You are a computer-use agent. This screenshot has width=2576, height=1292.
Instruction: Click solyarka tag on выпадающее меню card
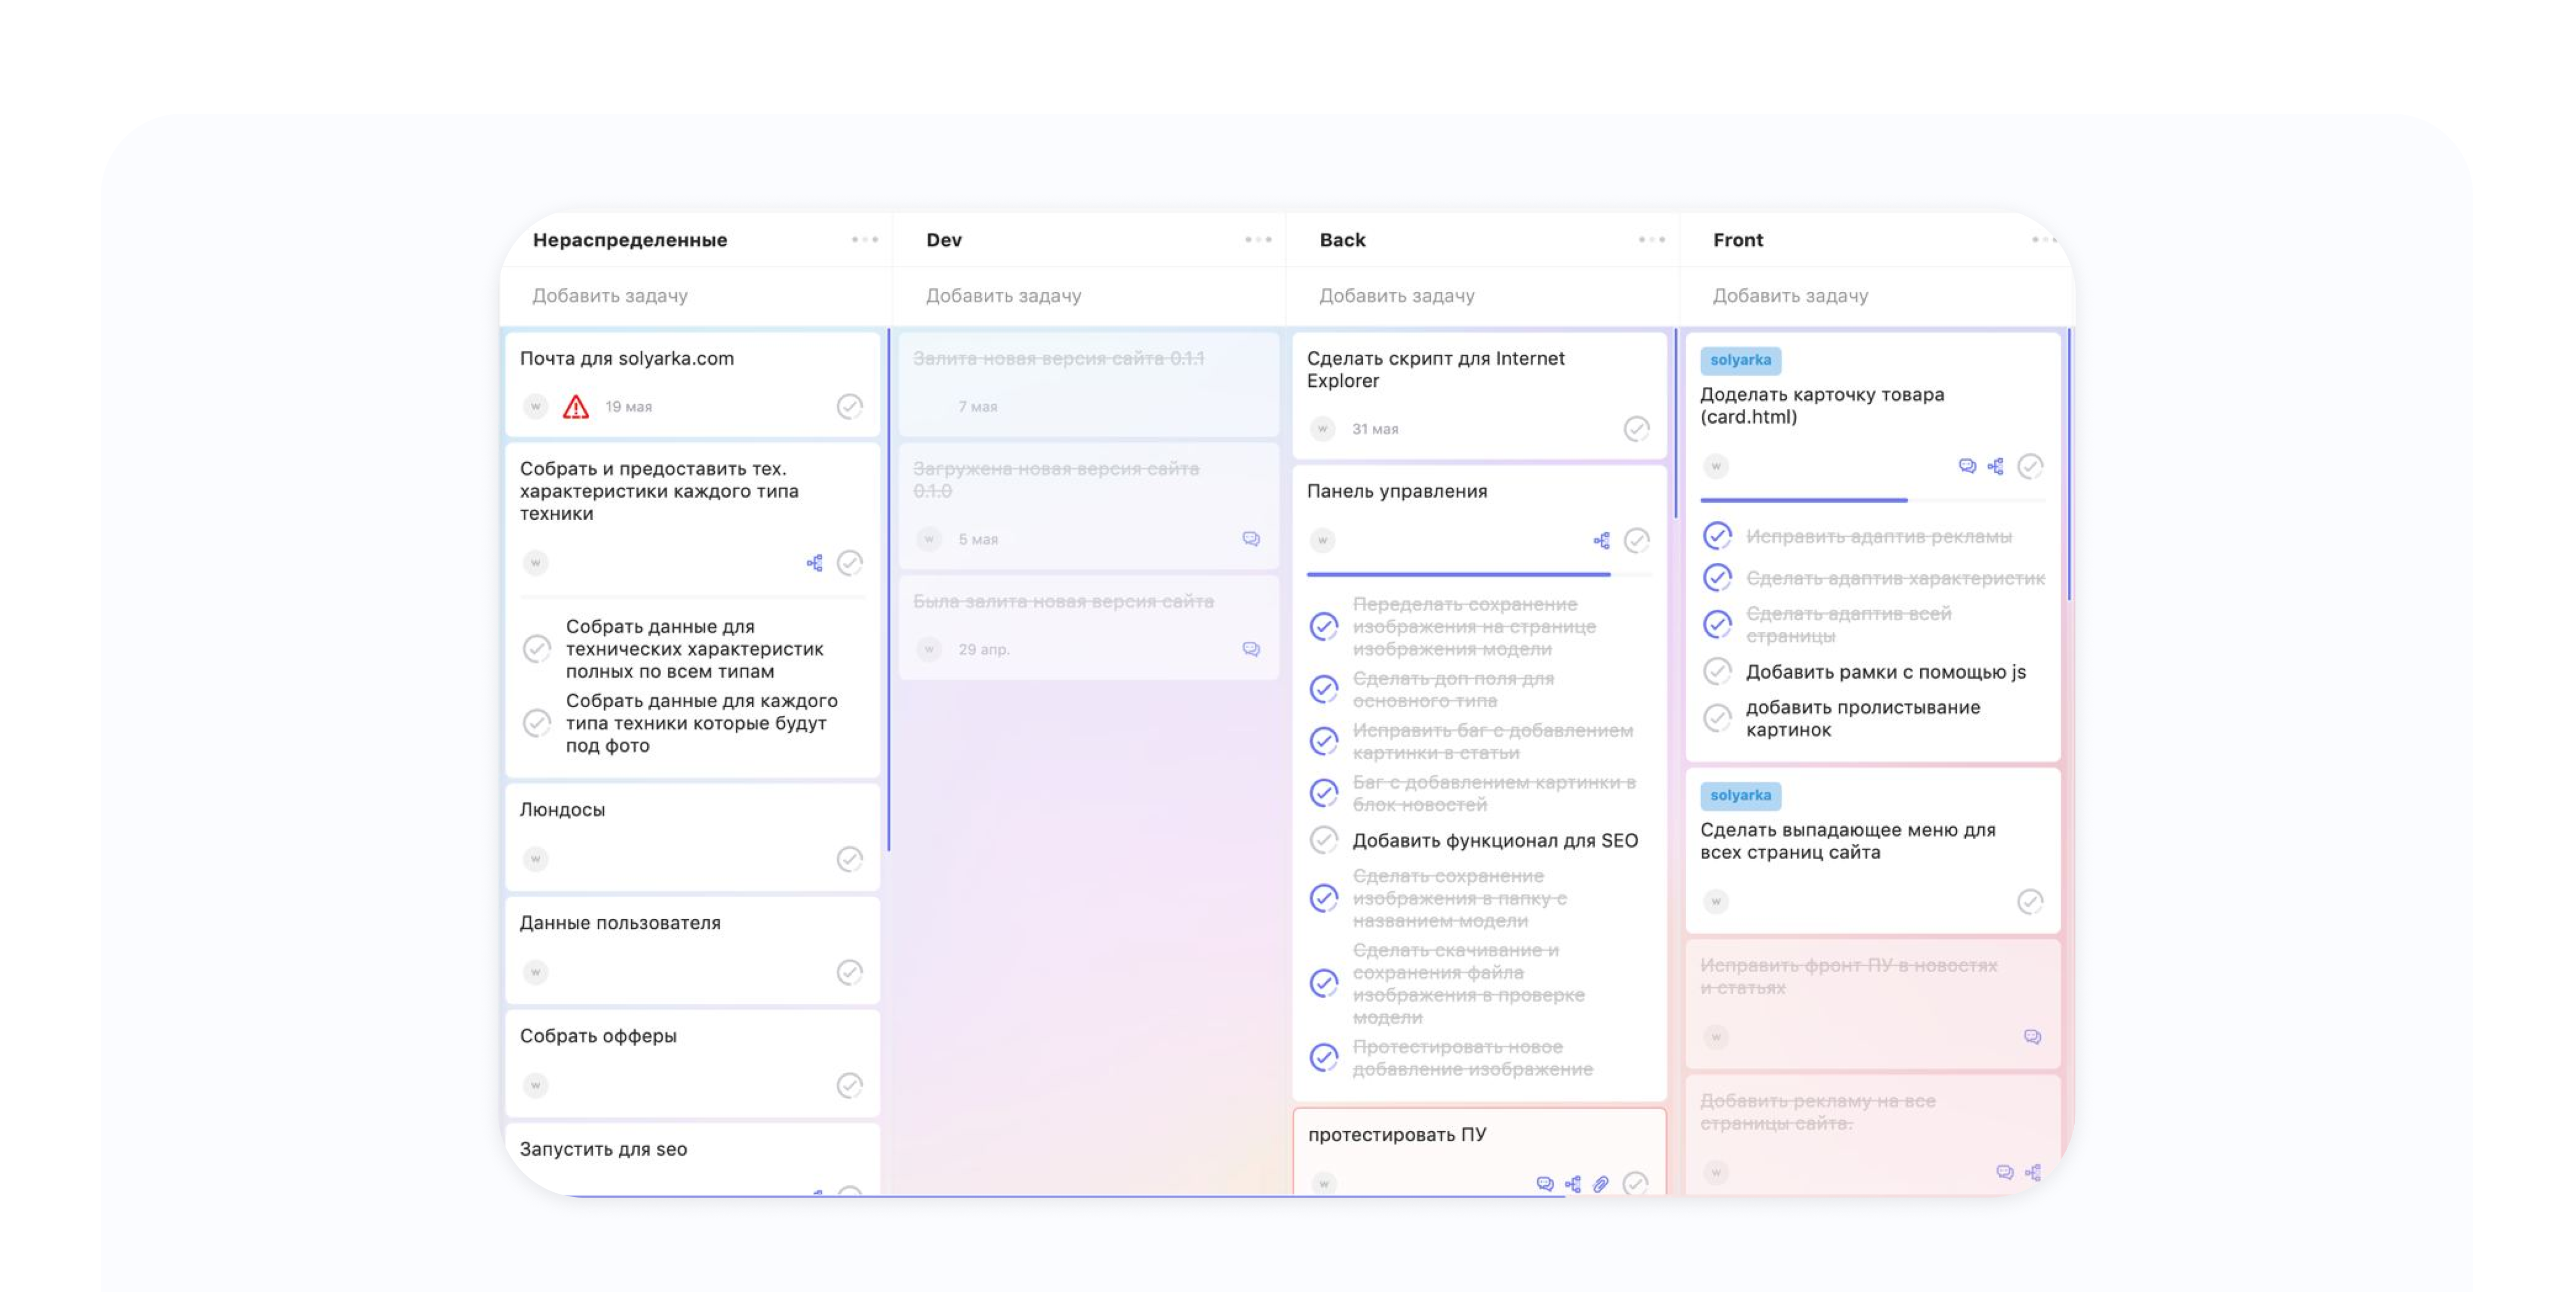1740,795
